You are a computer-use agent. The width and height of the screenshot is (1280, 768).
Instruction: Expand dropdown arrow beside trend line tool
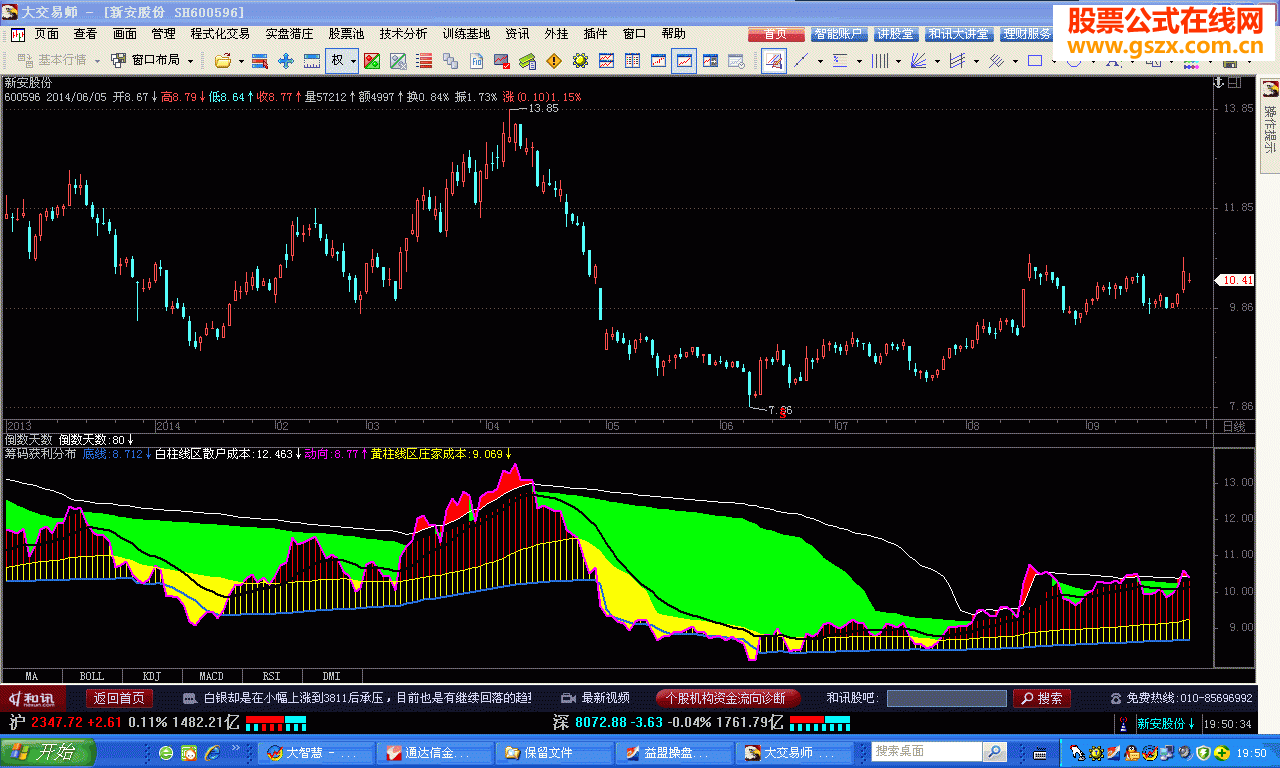(x=820, y=60)
